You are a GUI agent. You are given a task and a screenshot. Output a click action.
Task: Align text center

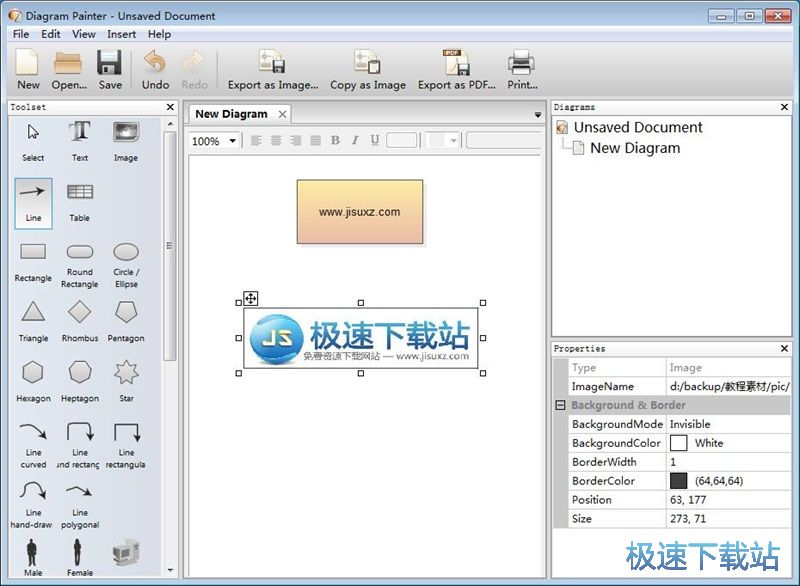tap(276, 140)
